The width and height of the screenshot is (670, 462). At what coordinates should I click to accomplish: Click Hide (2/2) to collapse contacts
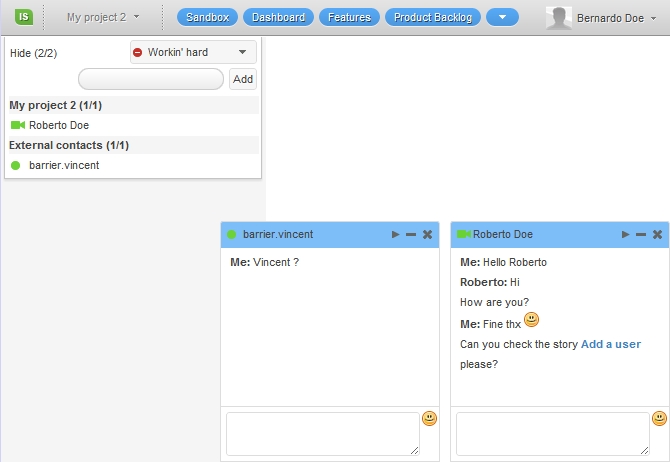[x=33, y=53]
